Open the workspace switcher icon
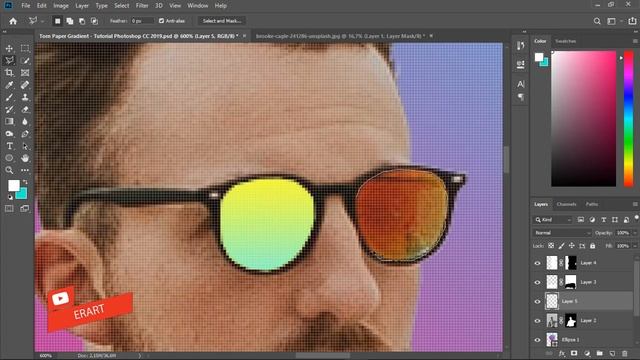 pos(611,21)
